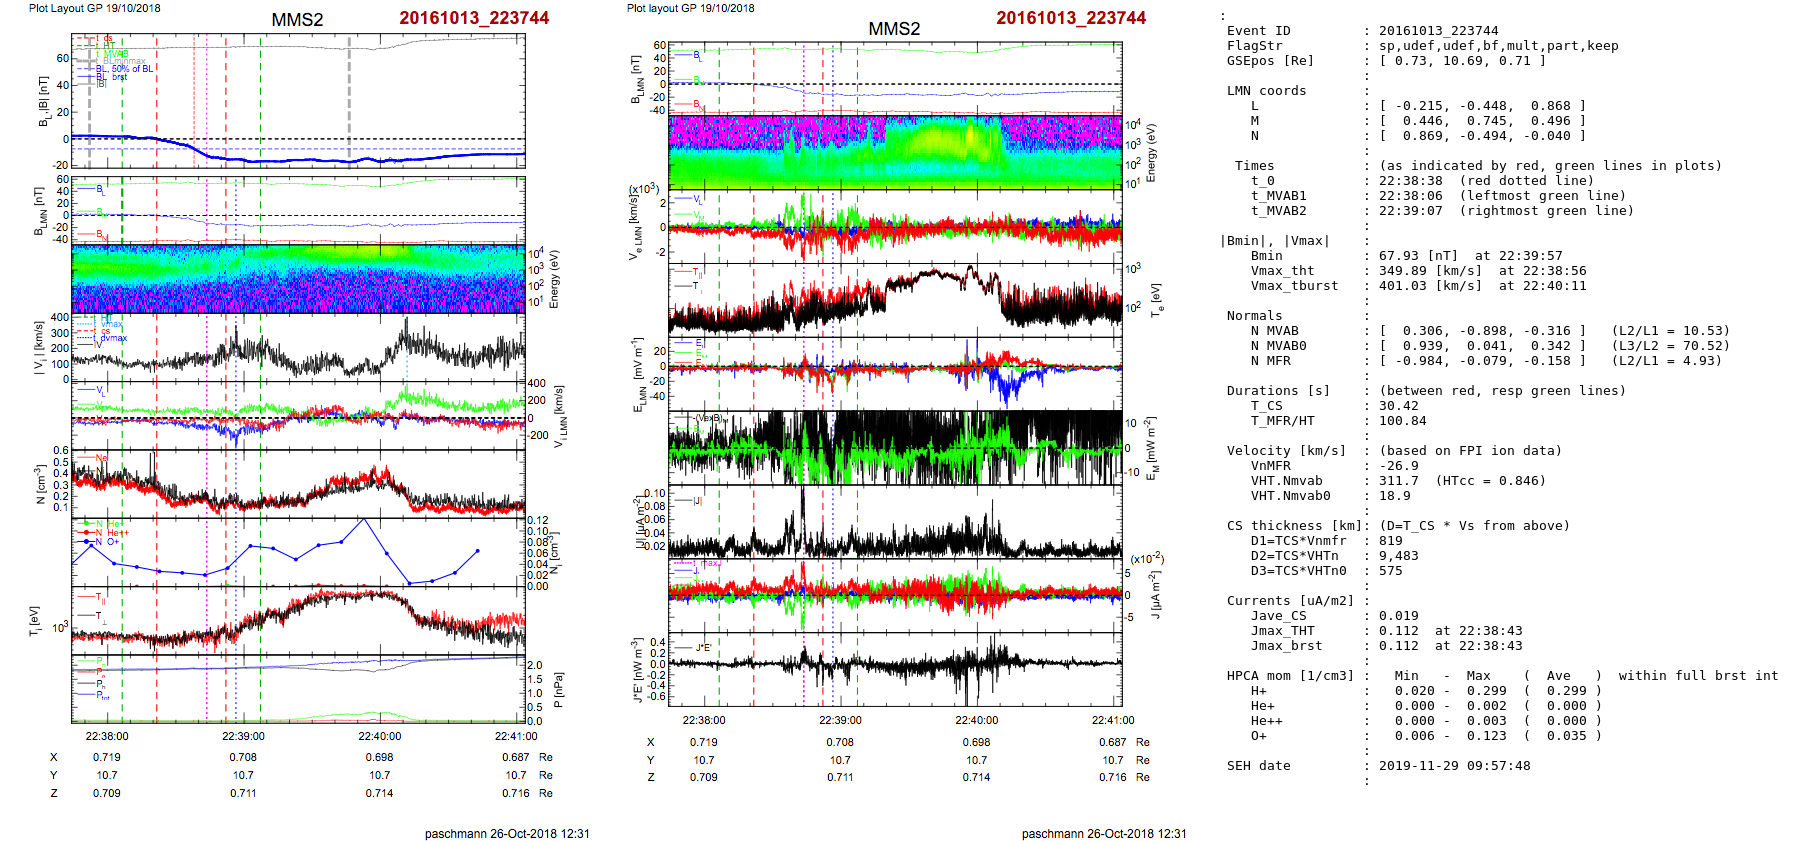Click the J*E panel axis label
This screenshot has width=1804, height=841.
635,670
